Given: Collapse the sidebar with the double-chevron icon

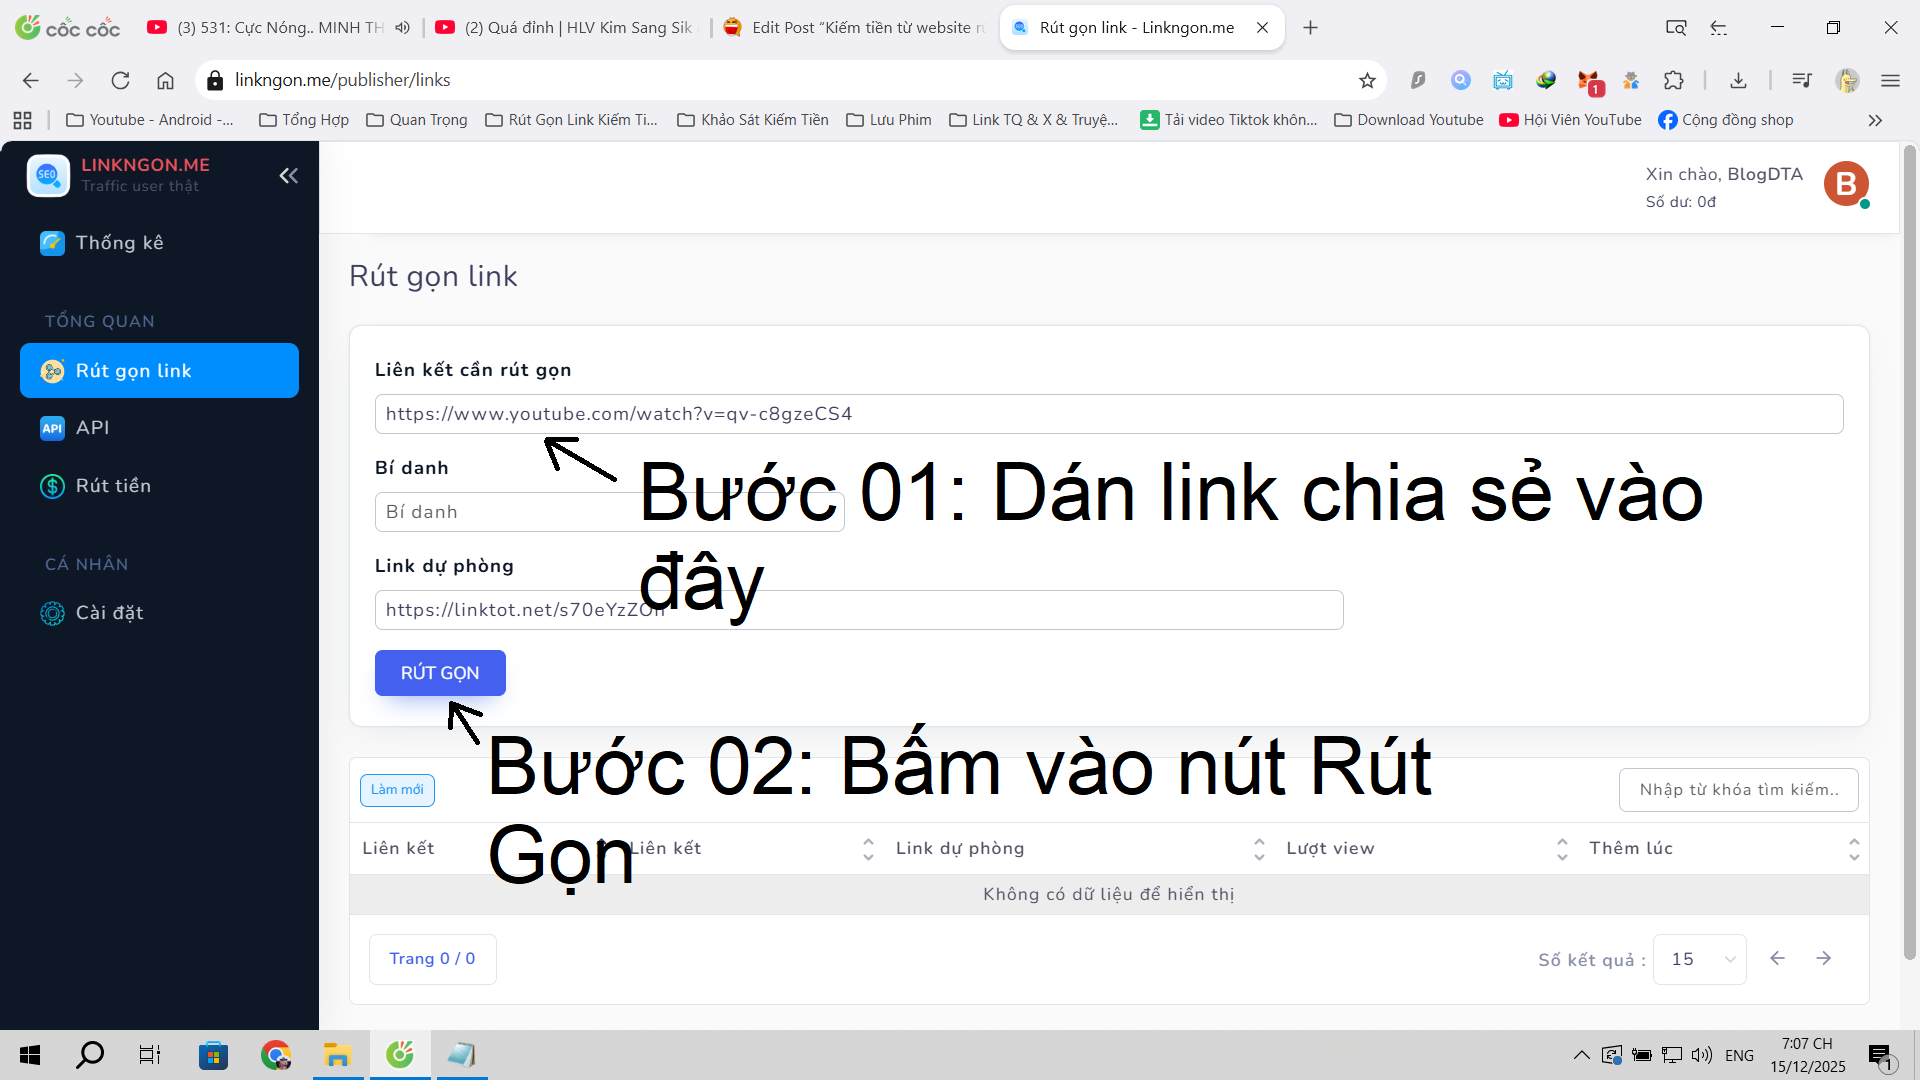Looking at the screenshot, I should [288, 176].
